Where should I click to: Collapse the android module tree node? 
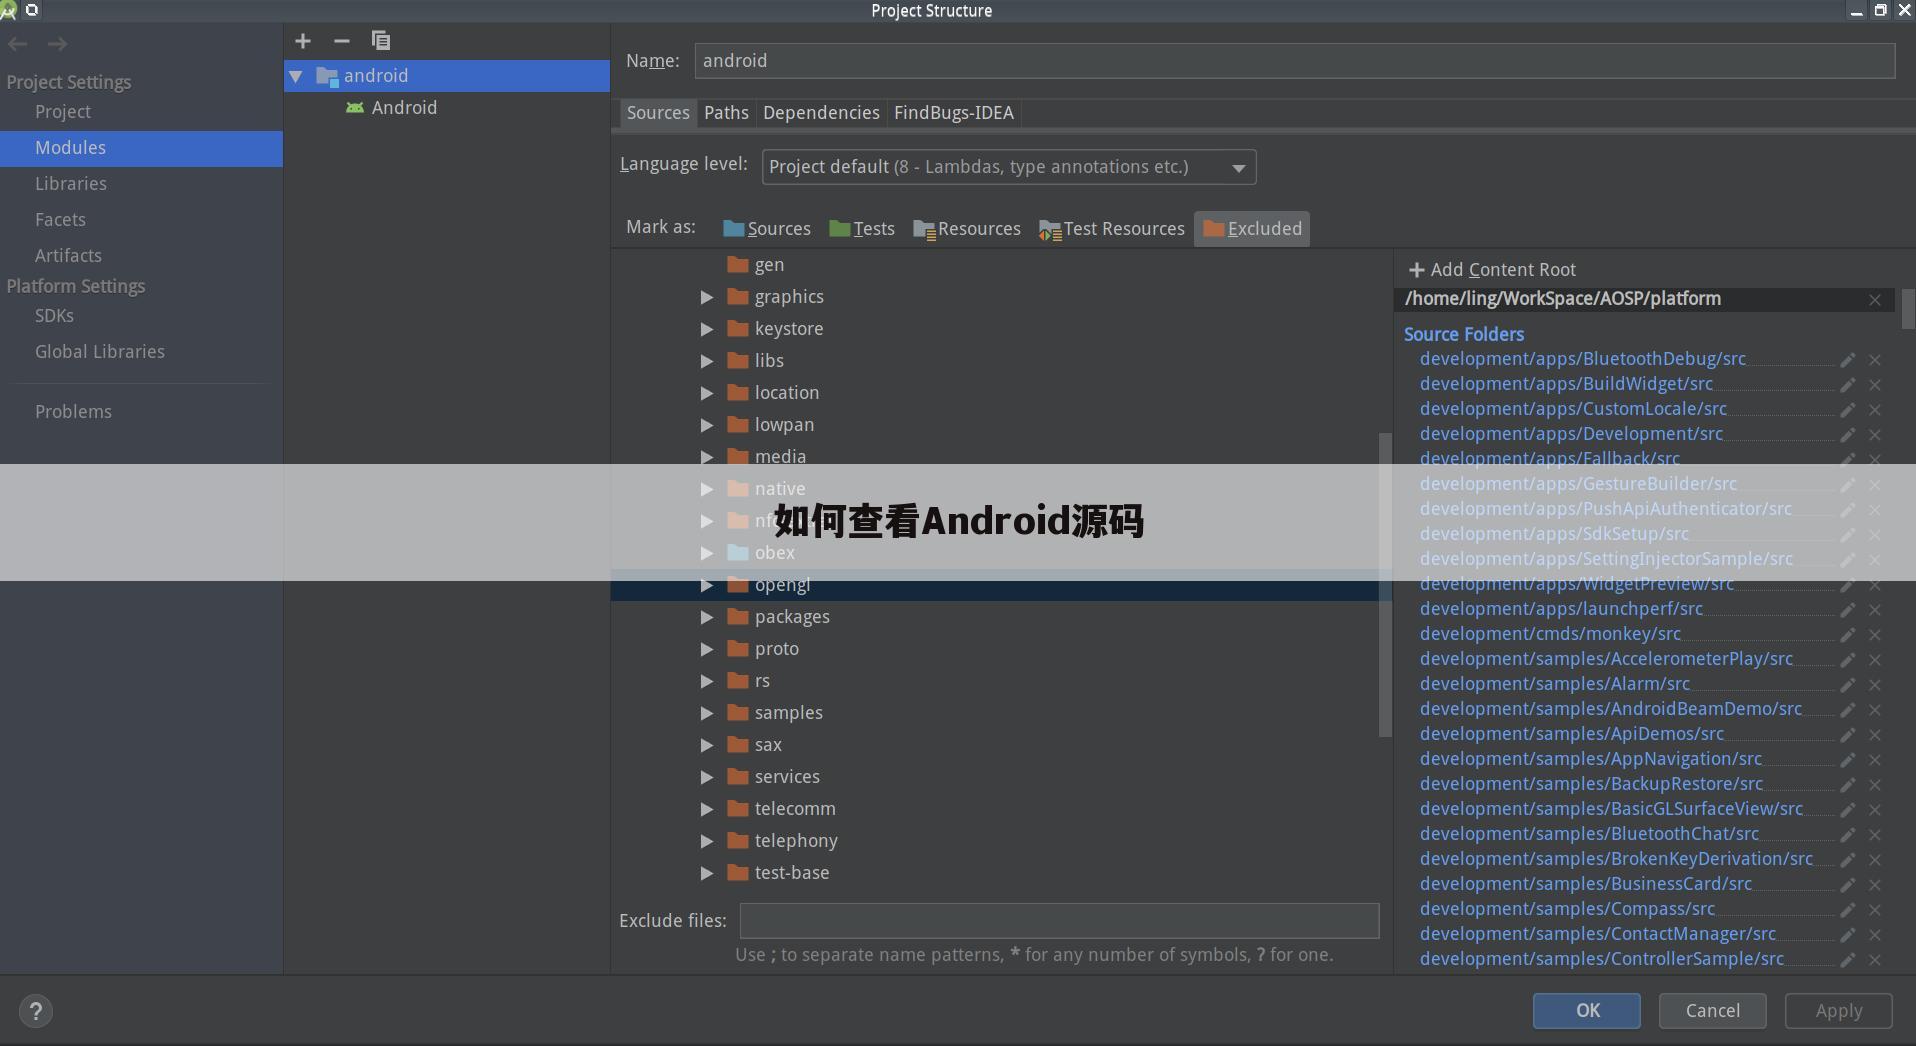(x=296, y=76)
